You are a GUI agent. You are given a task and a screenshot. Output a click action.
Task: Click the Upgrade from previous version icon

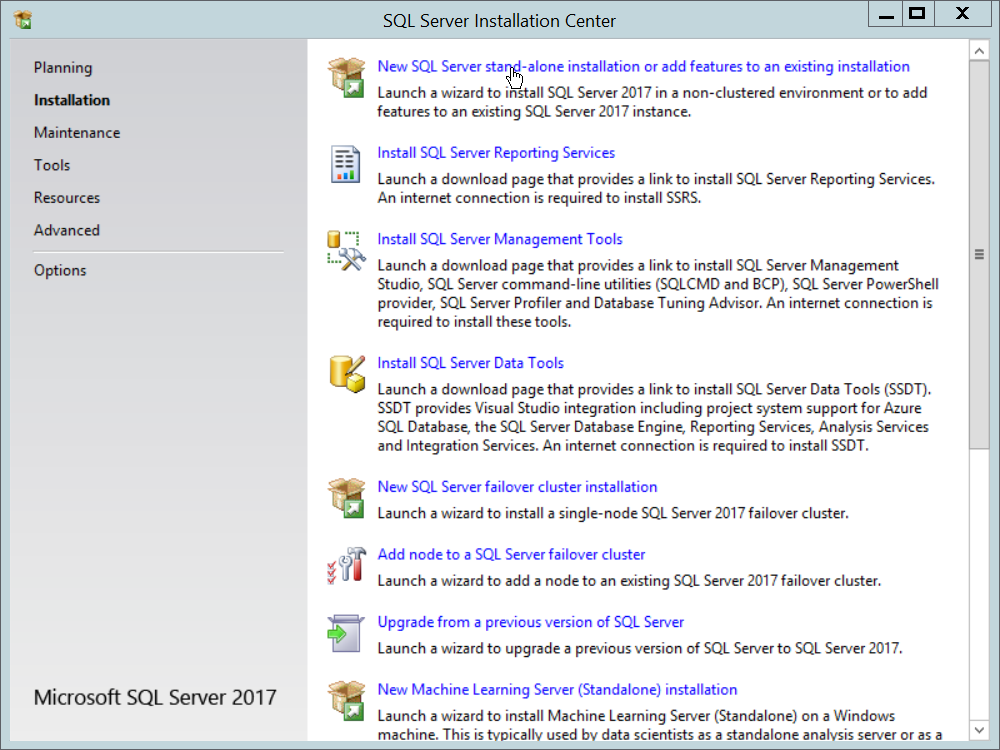click(x=346, y=632)
